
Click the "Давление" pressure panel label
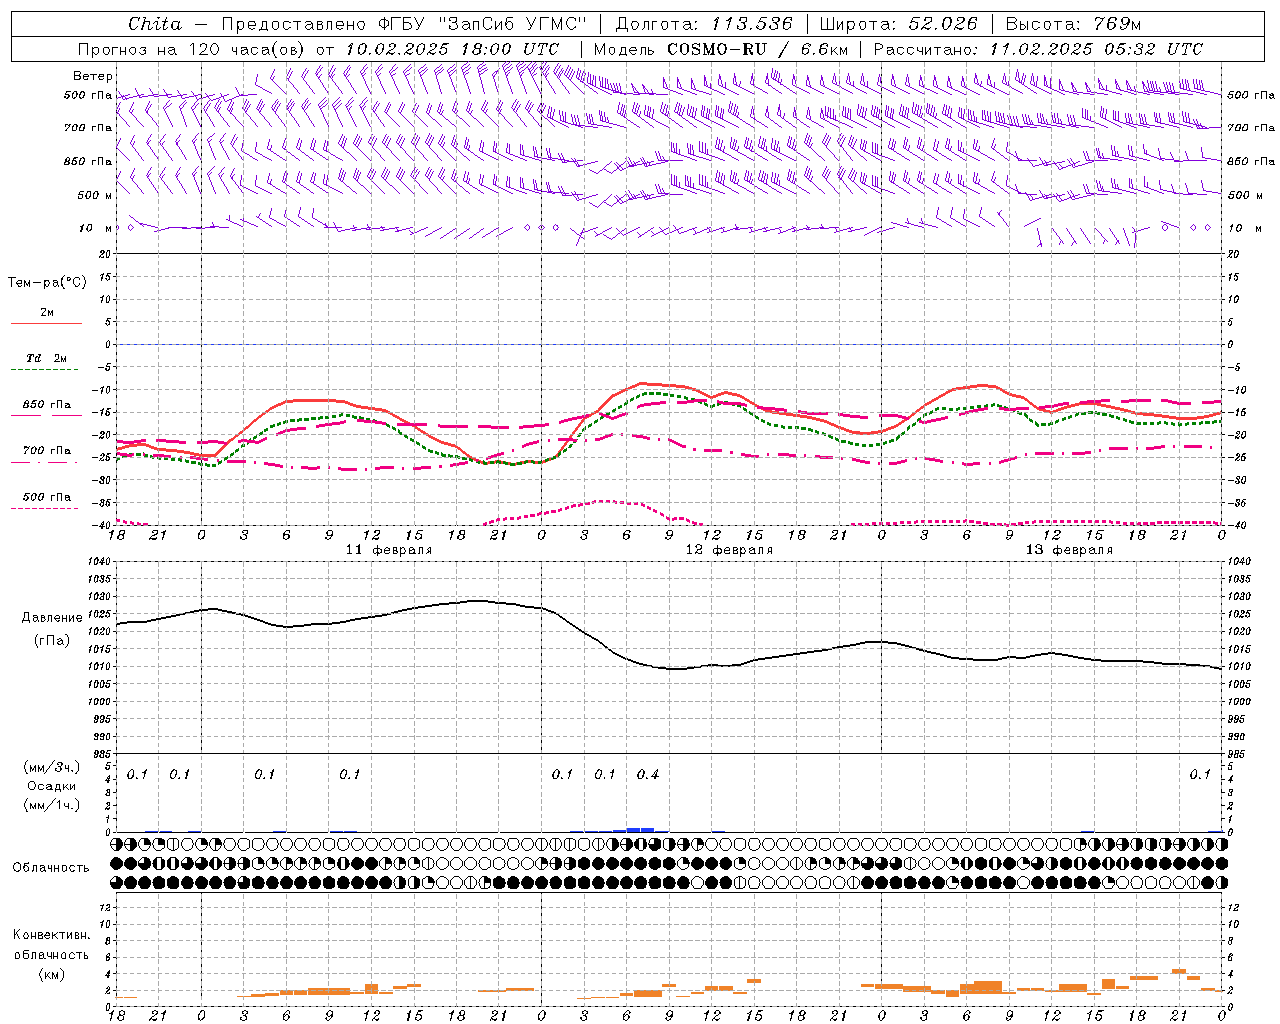tap(52, 618)
